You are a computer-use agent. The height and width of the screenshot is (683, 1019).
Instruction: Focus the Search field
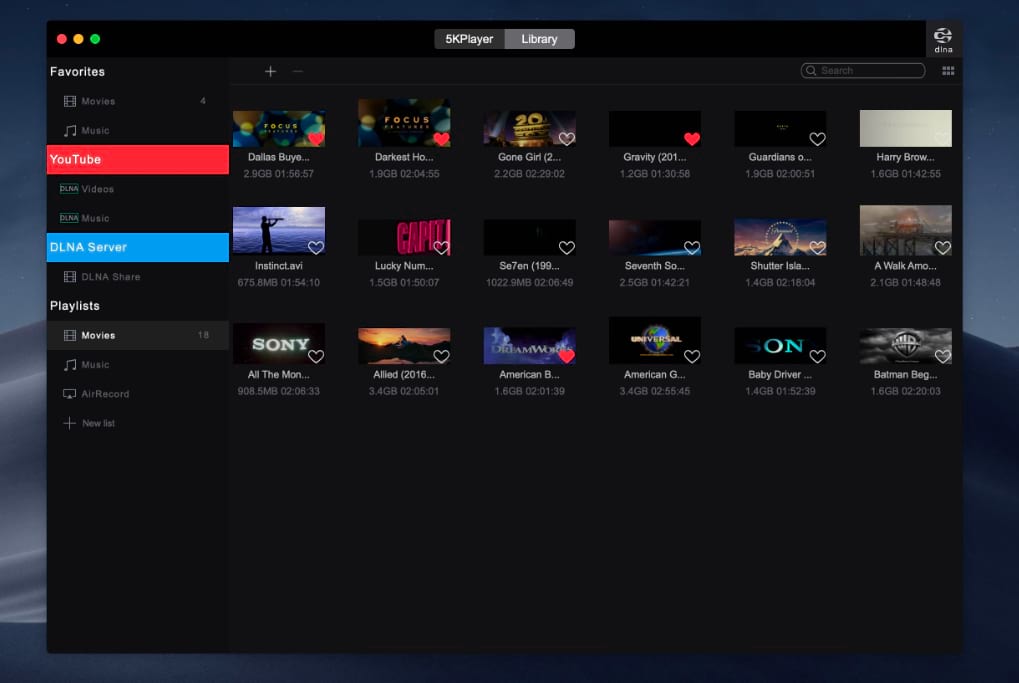click(863, 71)
